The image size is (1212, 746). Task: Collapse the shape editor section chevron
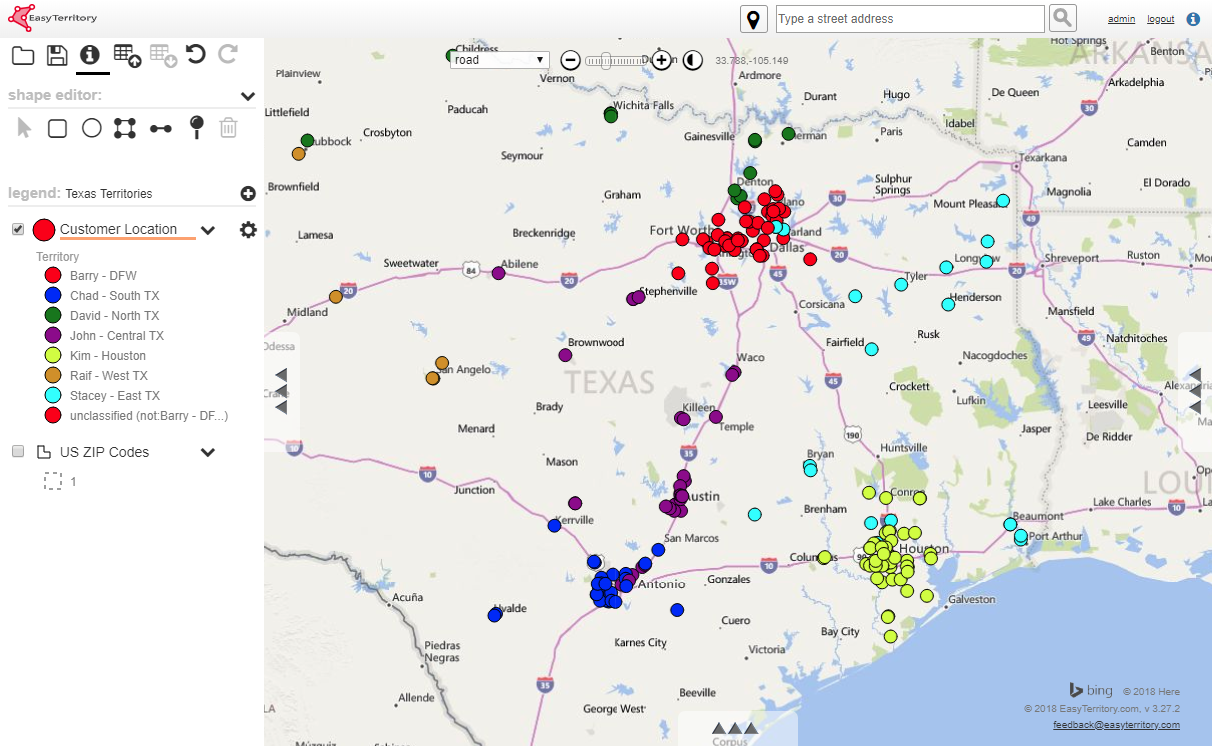248,97
